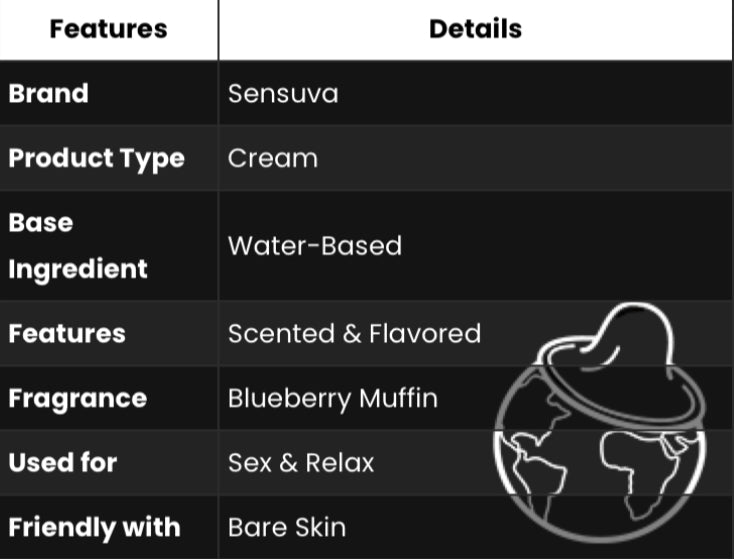Click the Africa continent on globe logo
The height and width of the screenshot is (559, 734).
[638, 468]
